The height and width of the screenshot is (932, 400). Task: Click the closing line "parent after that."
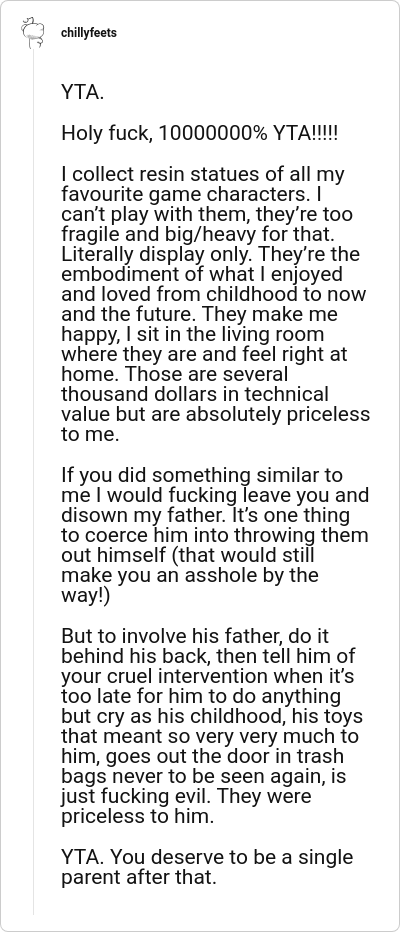(x=138, y=877)
